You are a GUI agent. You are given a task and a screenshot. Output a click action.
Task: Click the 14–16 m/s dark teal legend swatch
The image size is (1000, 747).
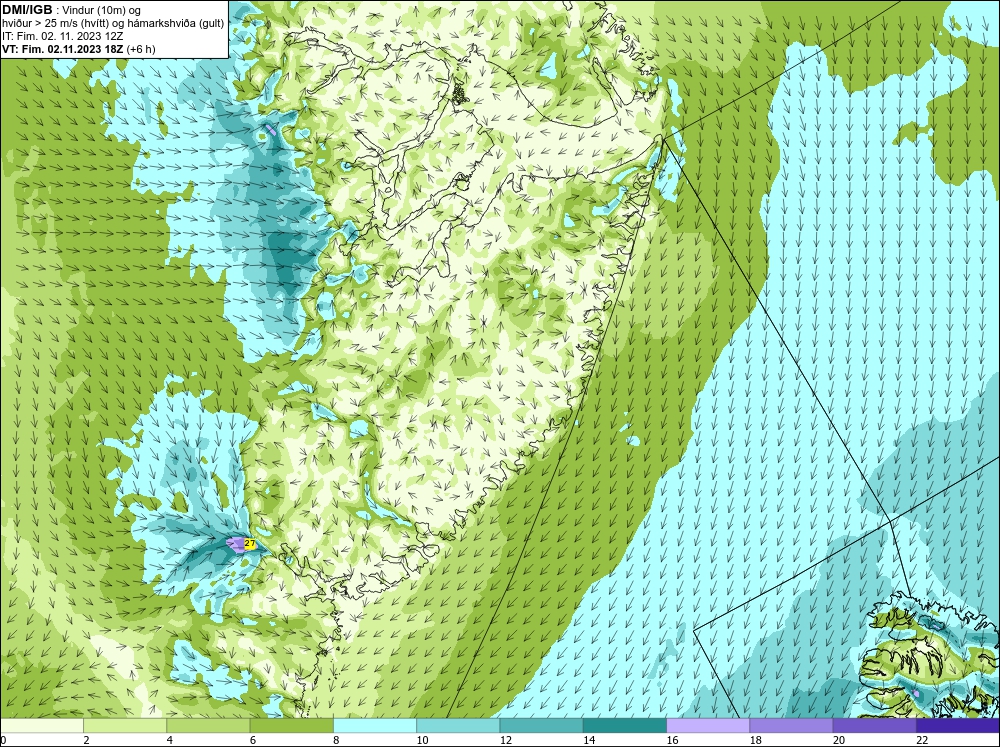(625, 726)
